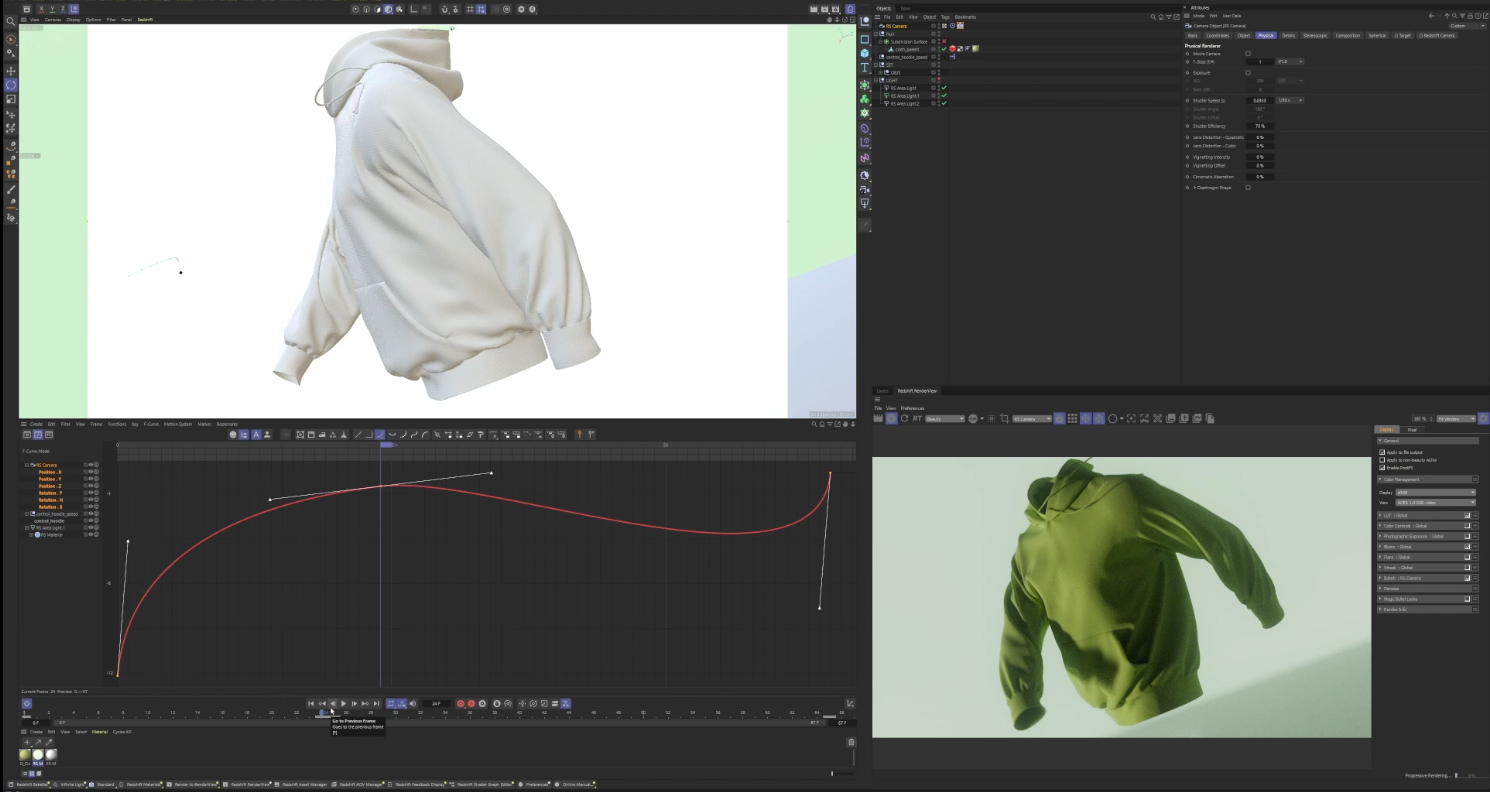Toggle the Exposure checkbox
This screenshot has width=1490, height=792.
(x=1248, y=73)
